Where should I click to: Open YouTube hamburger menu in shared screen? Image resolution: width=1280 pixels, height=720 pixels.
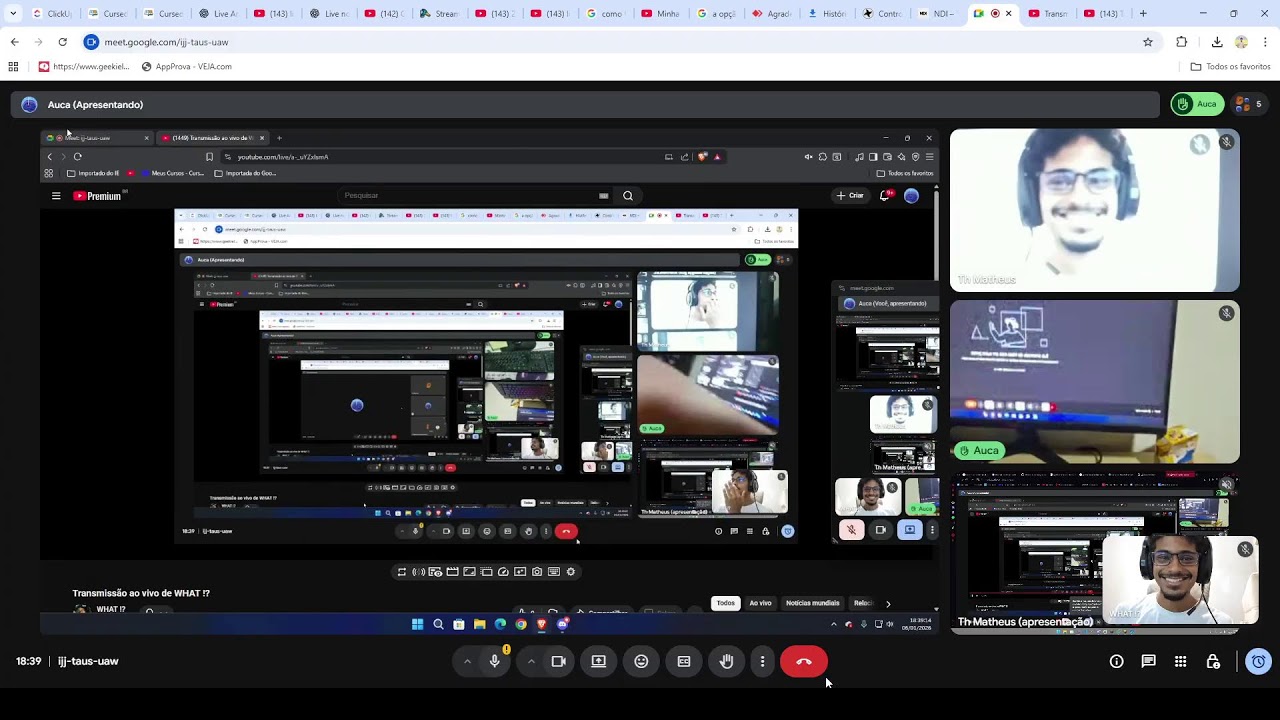[56, 196]
